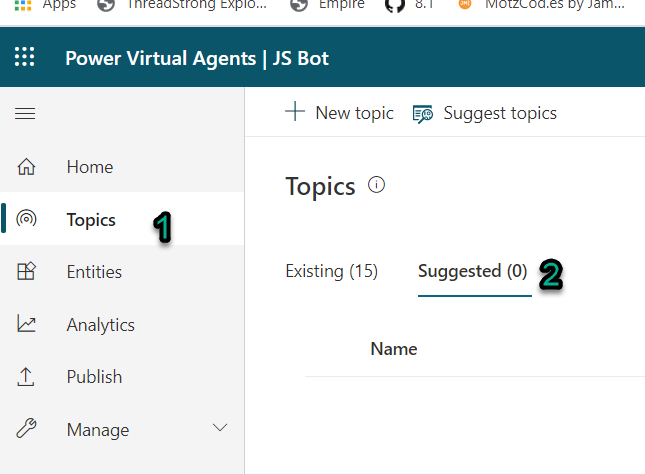This screenshot has height=474, width=645.
Task: Open Publish in the sidebar
Action: coord(122,376)
